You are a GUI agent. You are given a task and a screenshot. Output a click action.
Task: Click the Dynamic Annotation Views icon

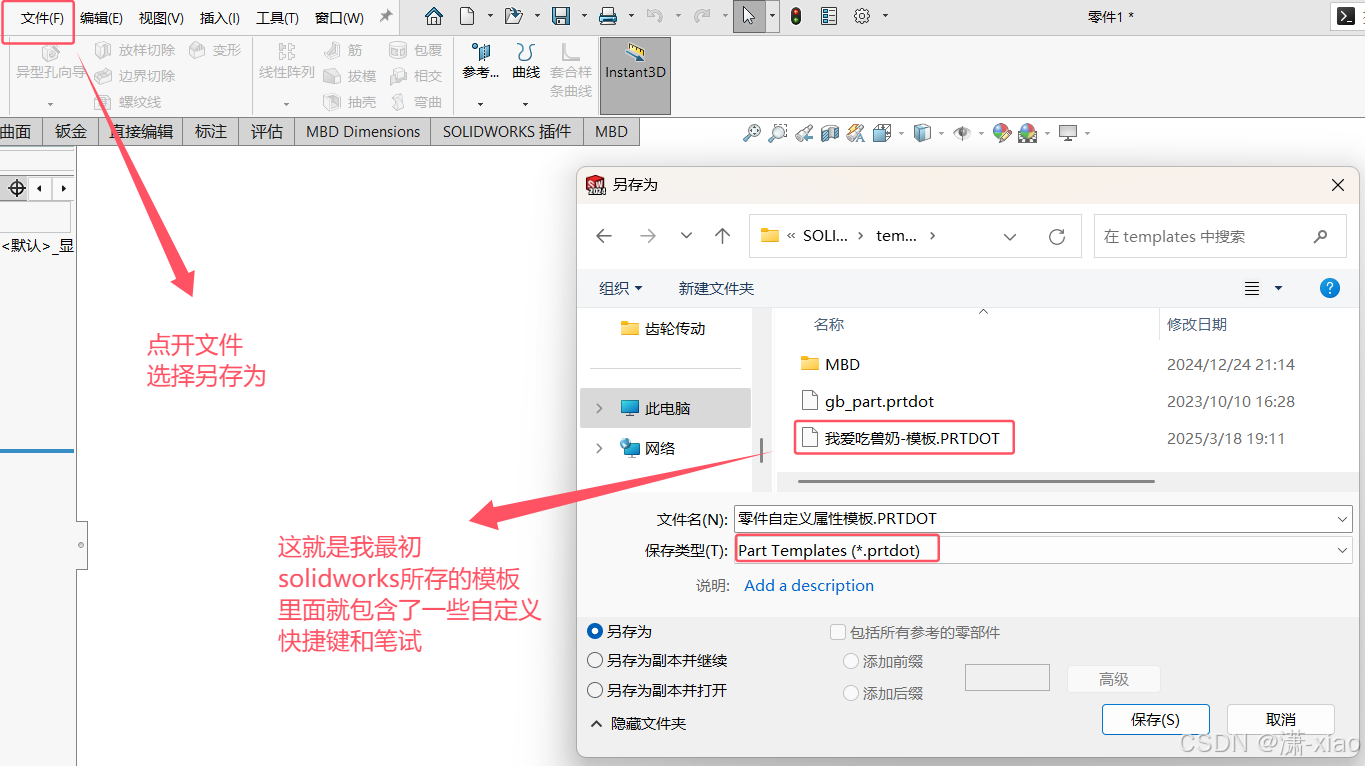click(x=855, y=133)
